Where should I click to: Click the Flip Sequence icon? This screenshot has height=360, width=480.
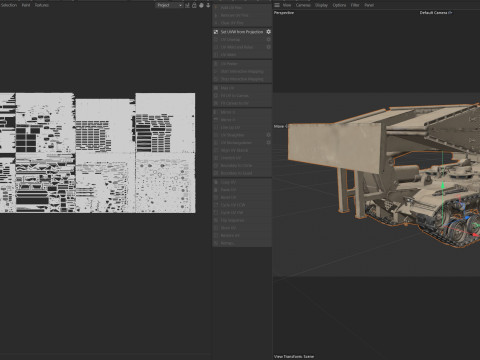(216, 220)
